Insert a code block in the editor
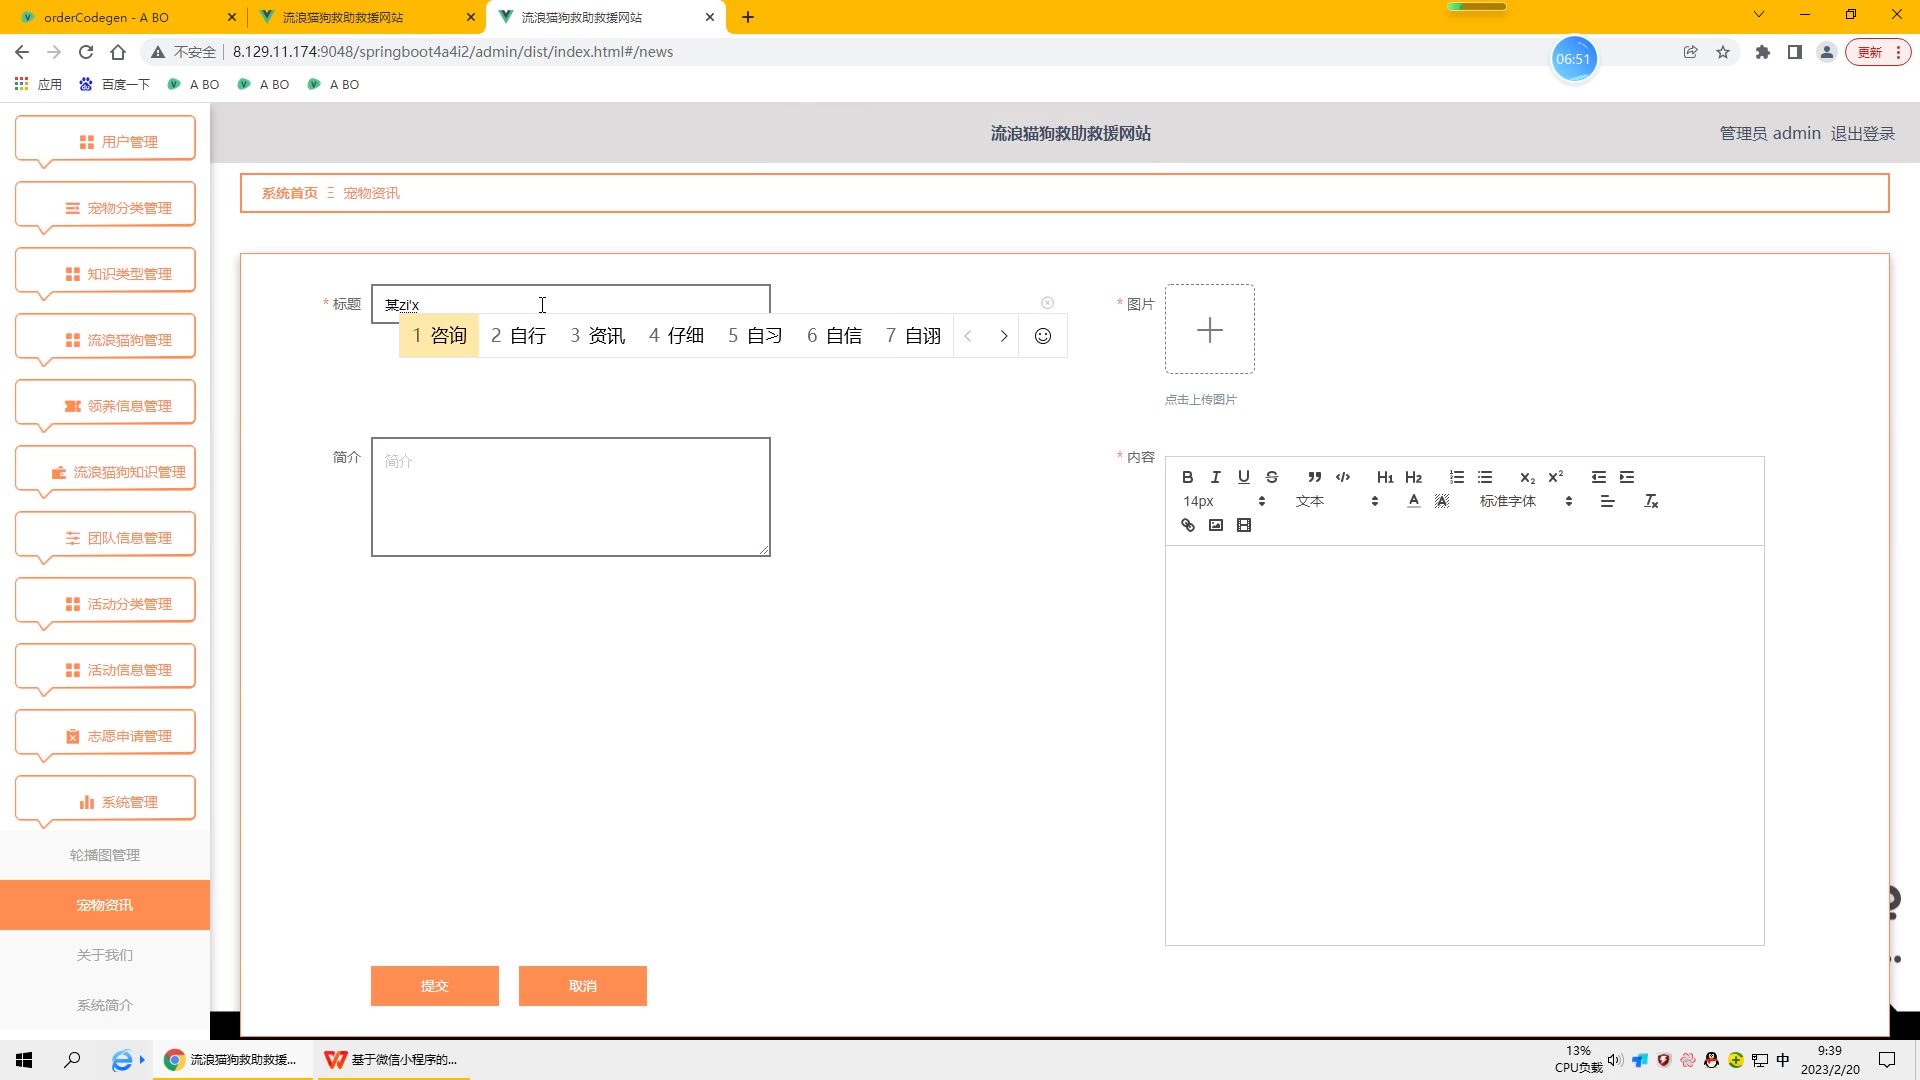 coord(1342,477)
